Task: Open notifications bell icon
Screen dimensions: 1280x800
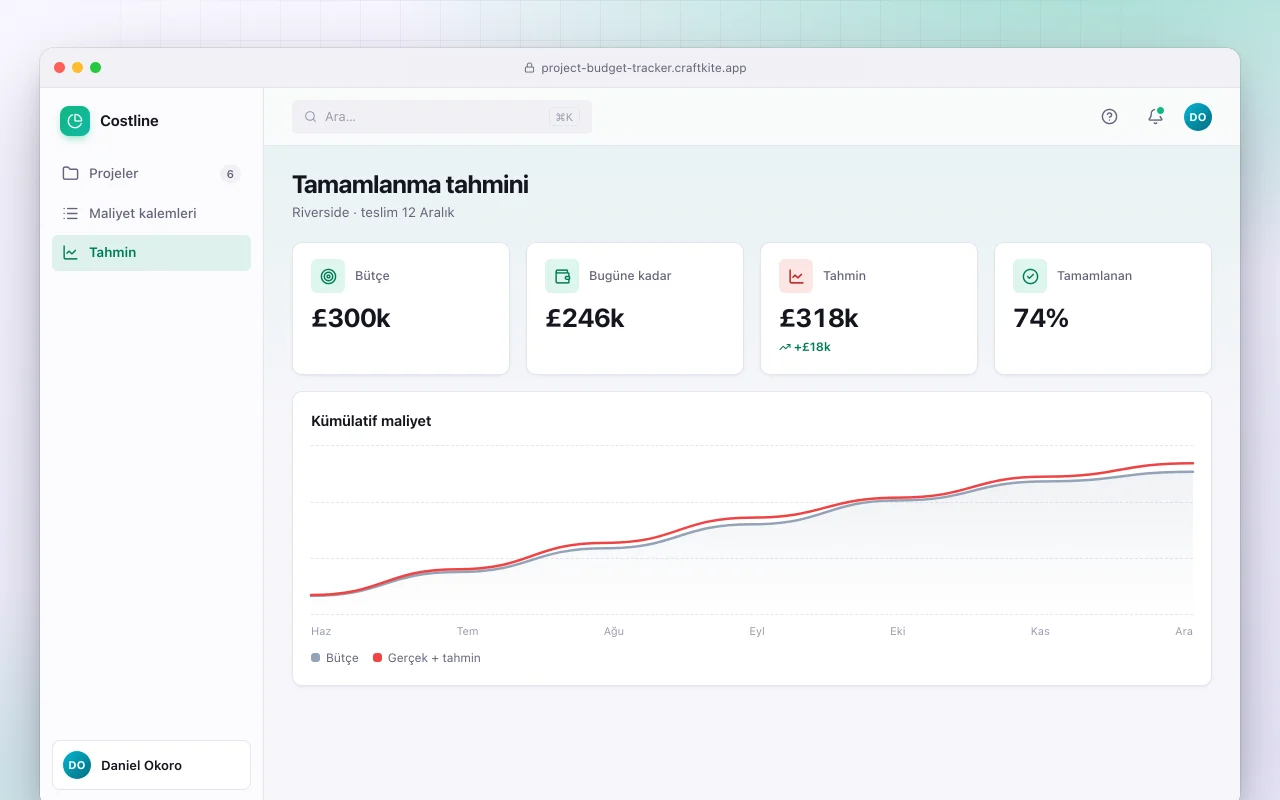Action: [1155, 117]
